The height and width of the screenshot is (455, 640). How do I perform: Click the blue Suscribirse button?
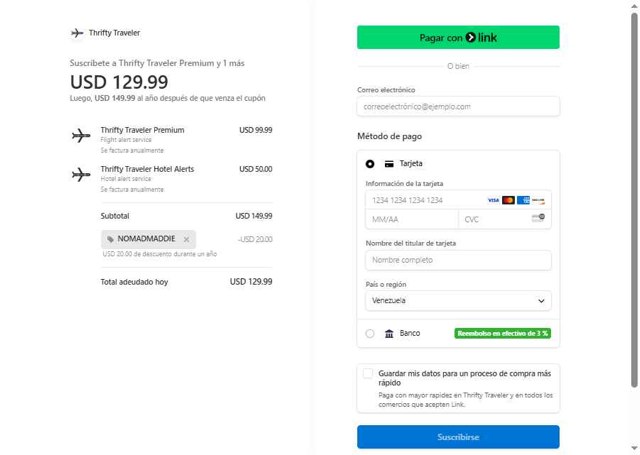point(458,437)
